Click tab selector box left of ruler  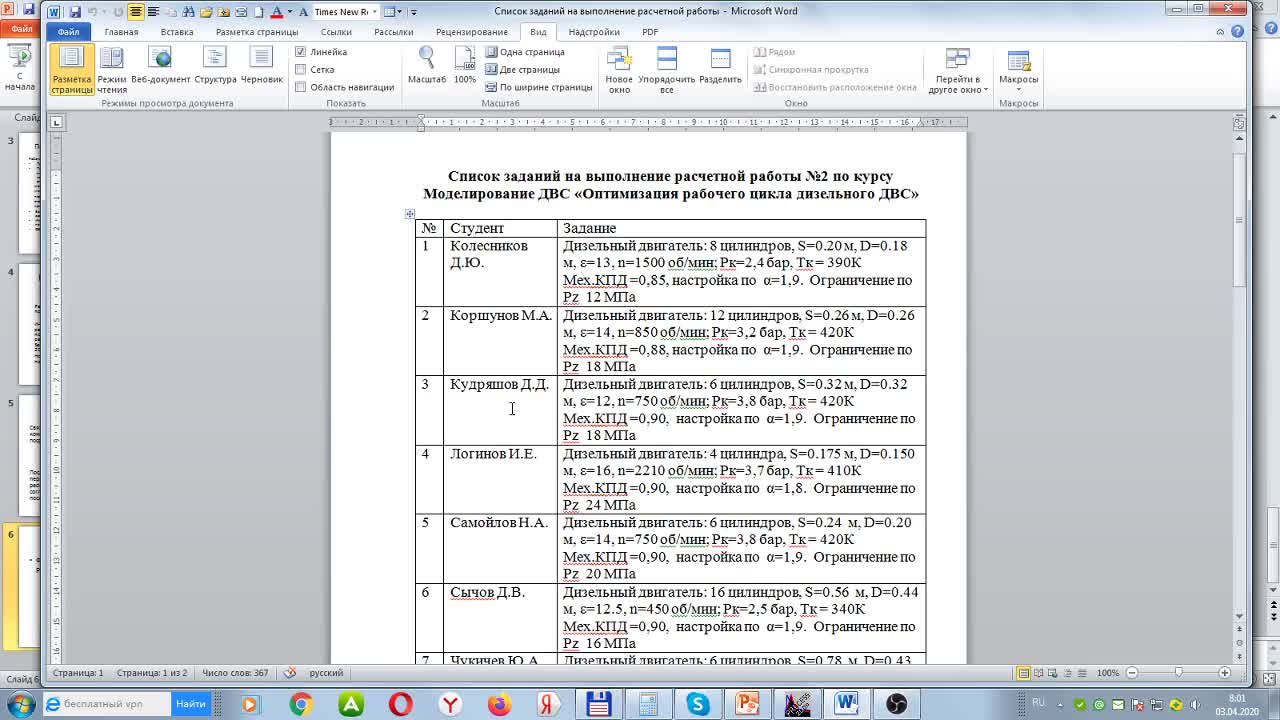[x=56, y=123]
